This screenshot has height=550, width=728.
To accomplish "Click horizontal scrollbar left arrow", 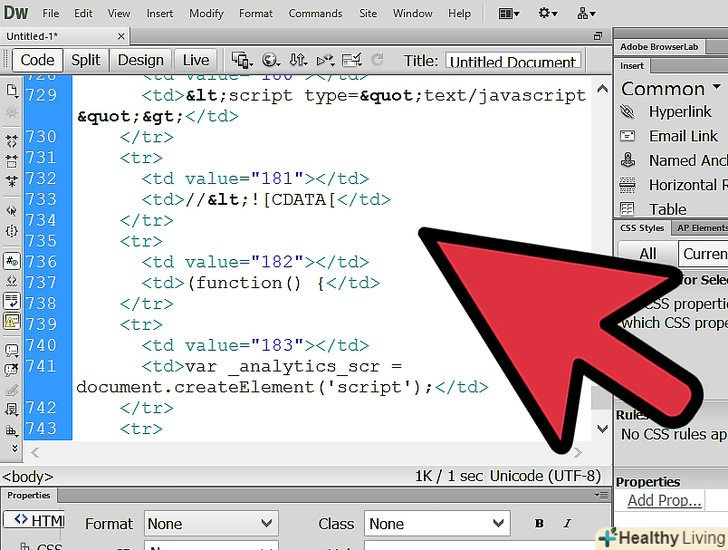I will pos(35,452).
